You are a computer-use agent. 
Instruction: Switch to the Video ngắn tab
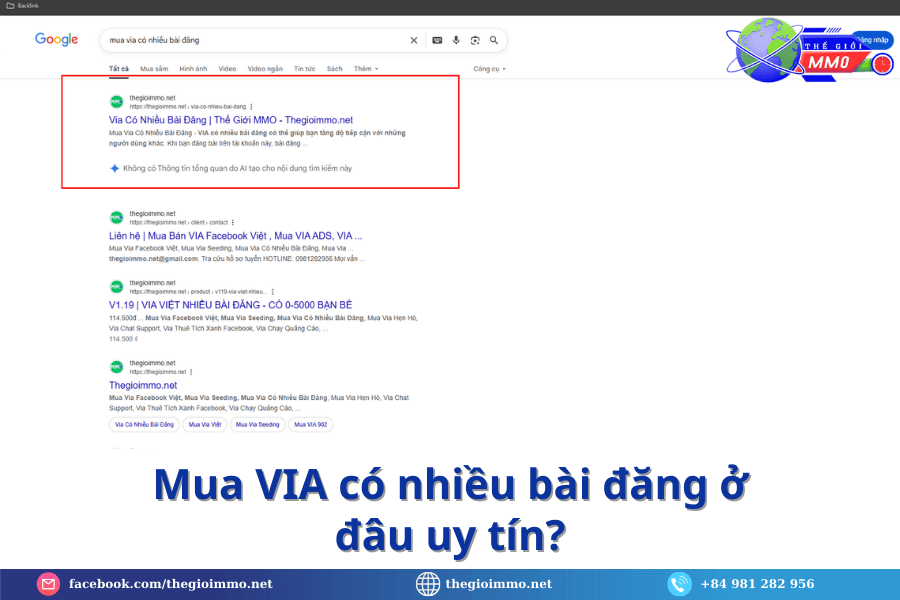[265, 69]
